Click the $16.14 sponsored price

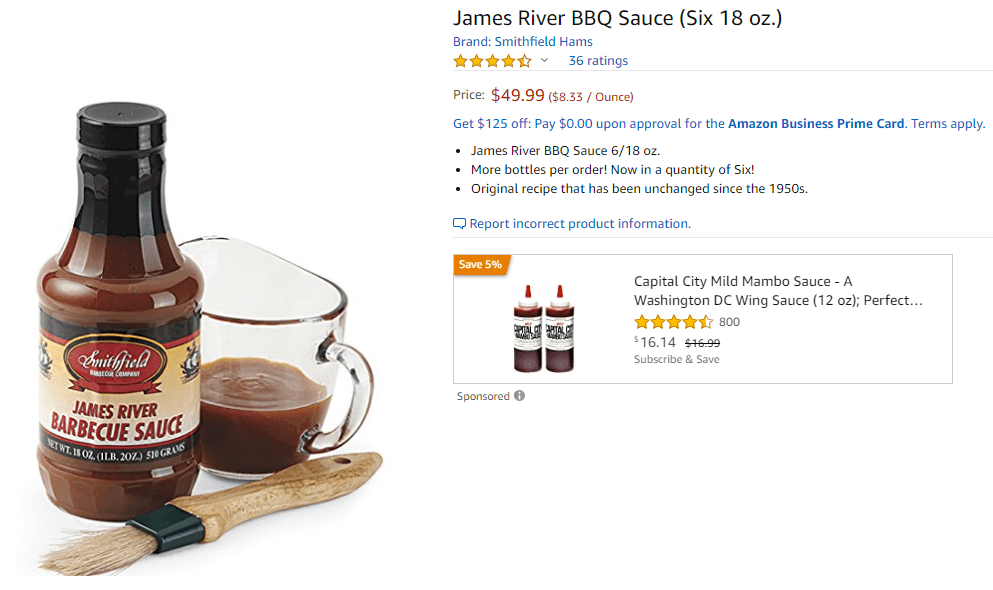coord(656,342)
